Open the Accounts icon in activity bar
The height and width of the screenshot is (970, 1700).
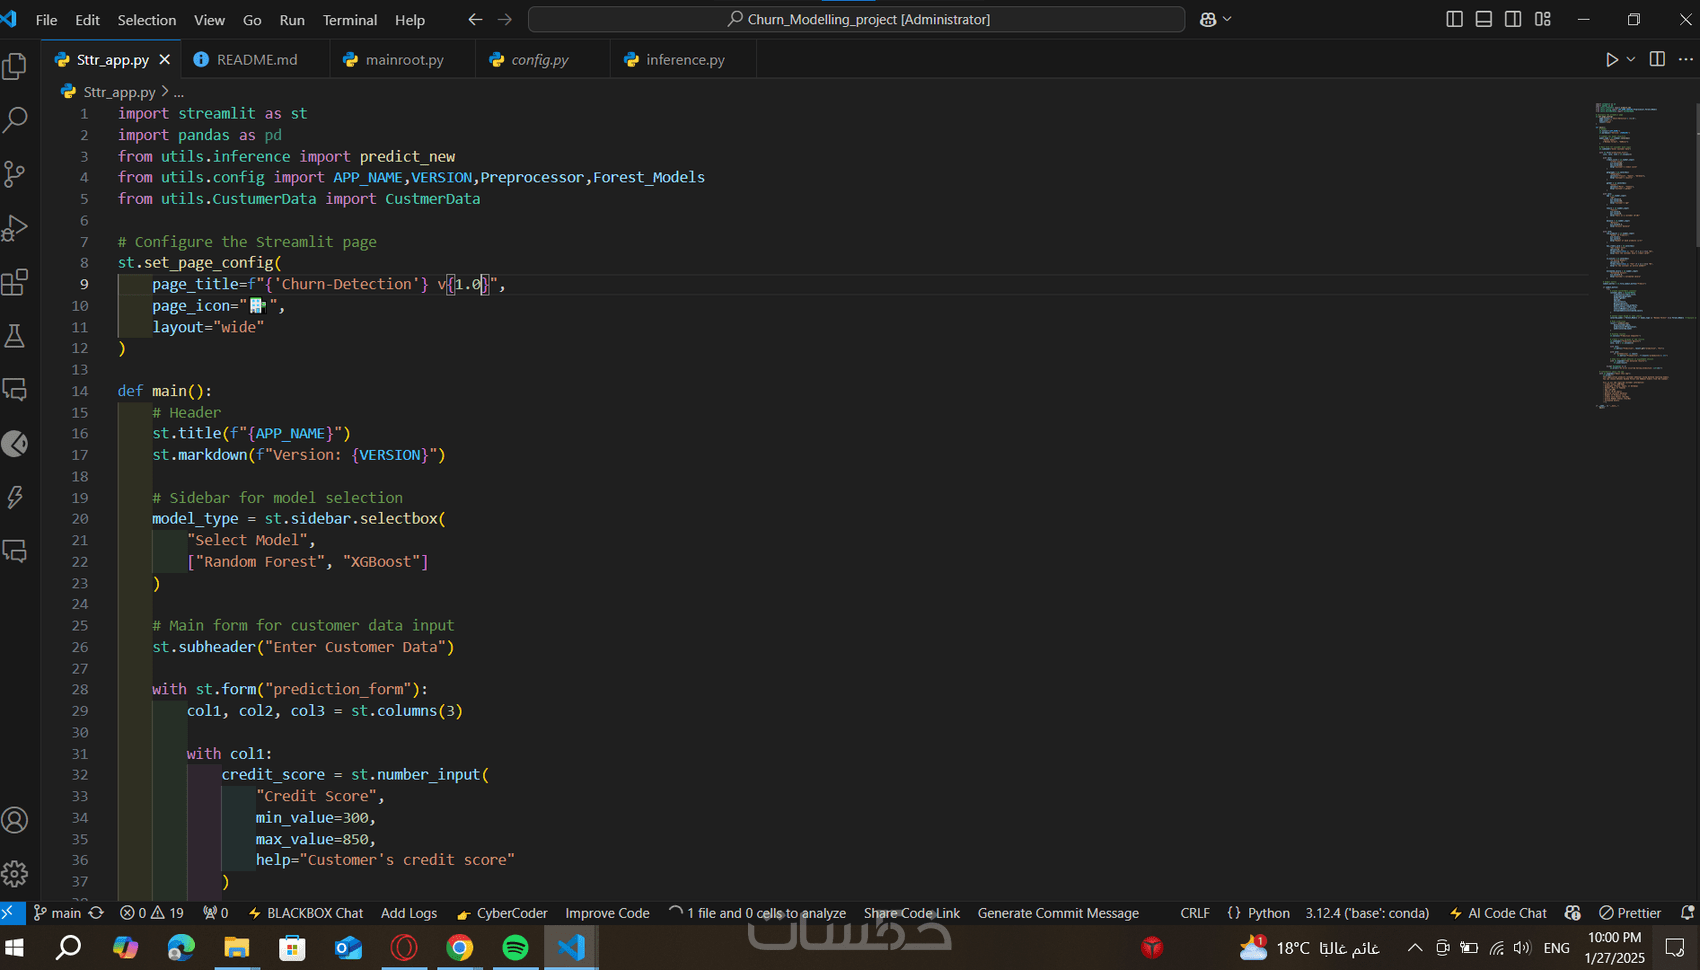pyautogui.click(x=15, y=820)
